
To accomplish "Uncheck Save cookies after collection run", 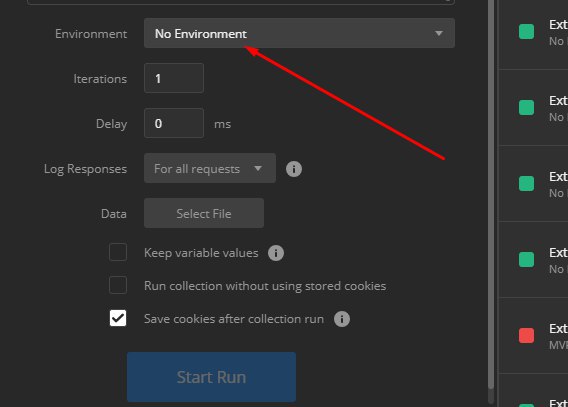I will (118, 318).
